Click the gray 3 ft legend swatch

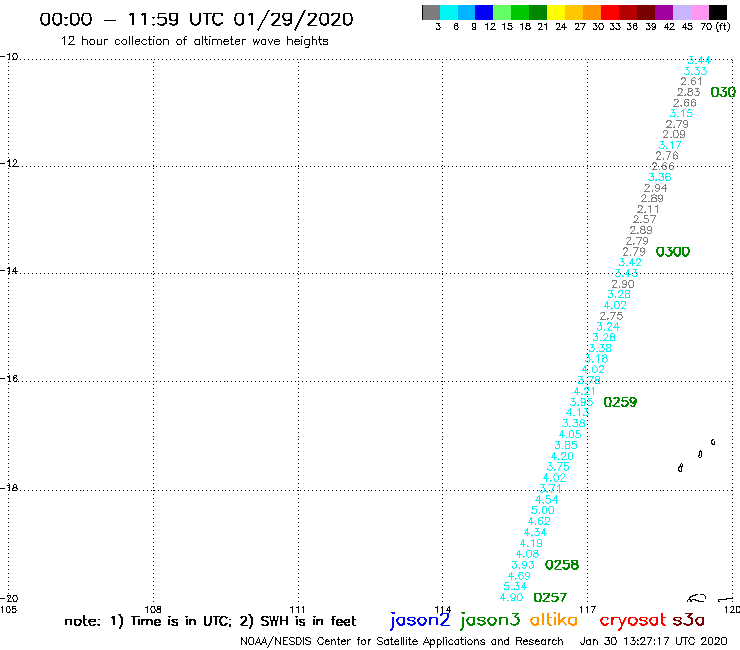click(x=431, y=12)
